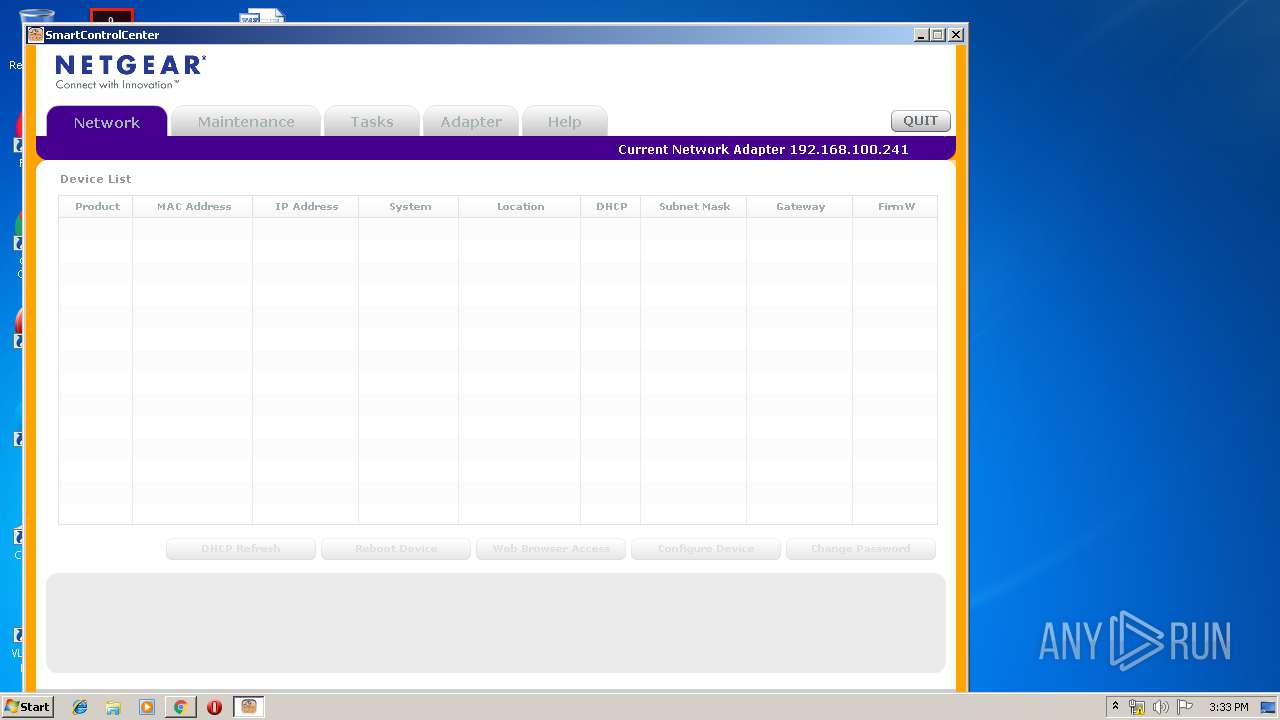Image resolution: width=1280 pixels, height=720 pixels.
Task: Click the network status tray icon
Action: (x=1137, y=707)
